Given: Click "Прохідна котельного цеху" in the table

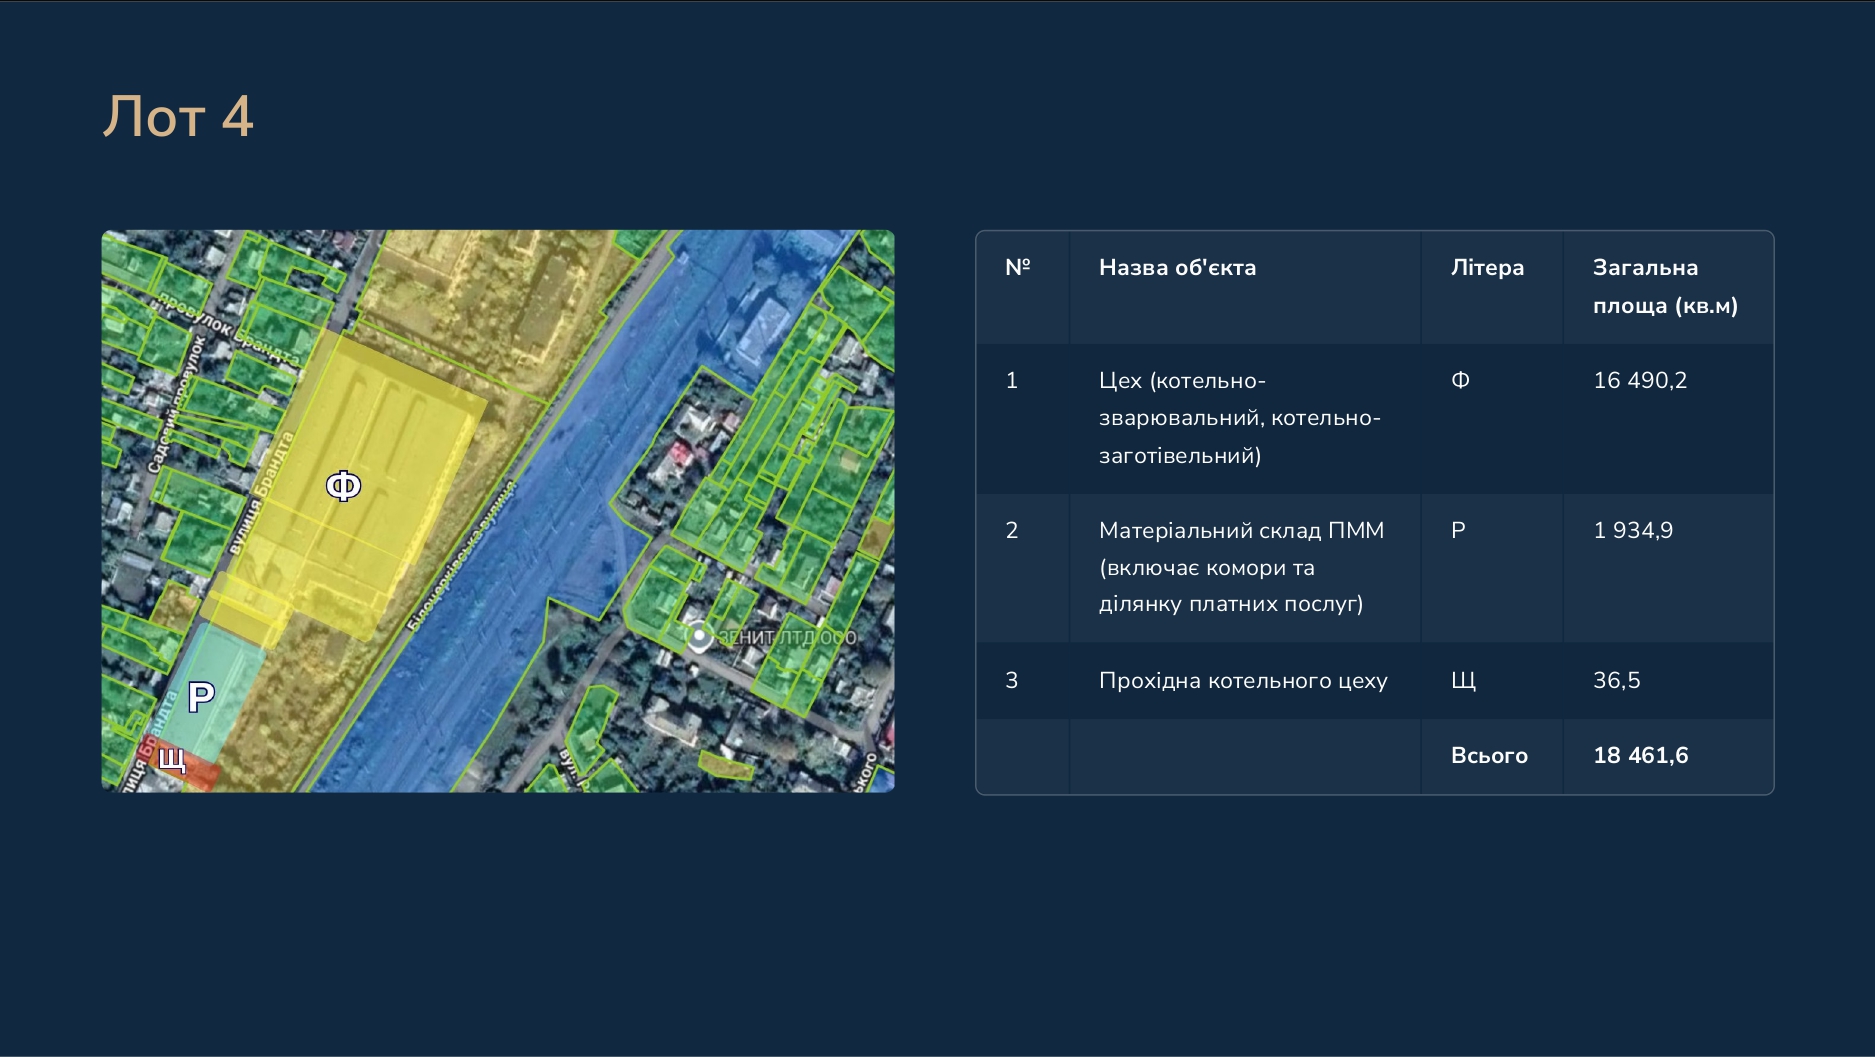Looking at the screenshot, I should 1243,681.
